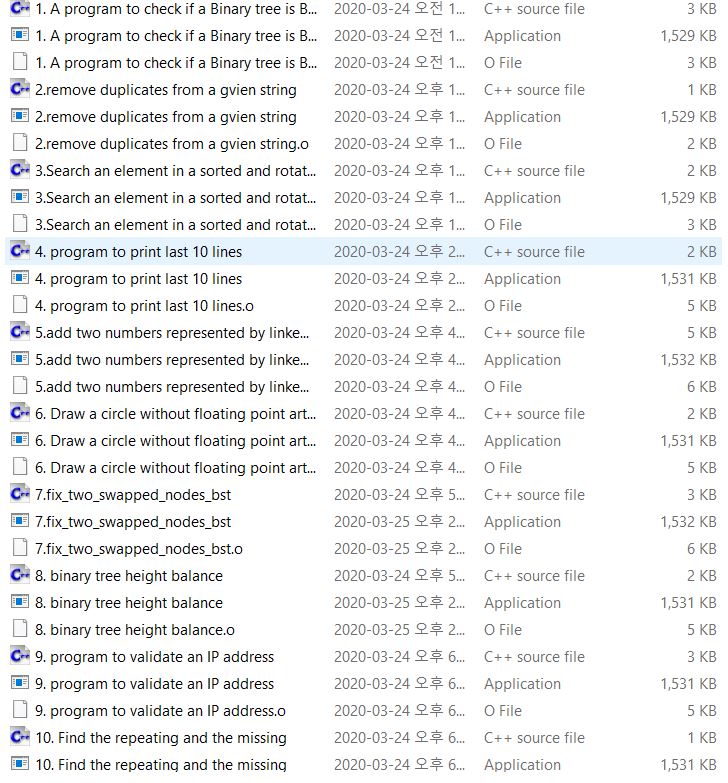
Task: Click Application icon for '6. Draw a circle' executable
Action: [20, 439]
